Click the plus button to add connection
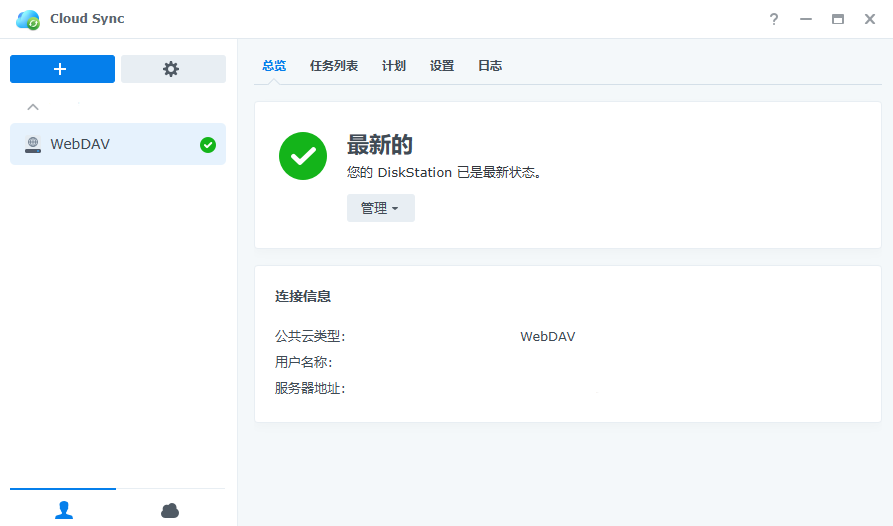The height and width of the screenshot is (526, 893). [x=62, y=69]
